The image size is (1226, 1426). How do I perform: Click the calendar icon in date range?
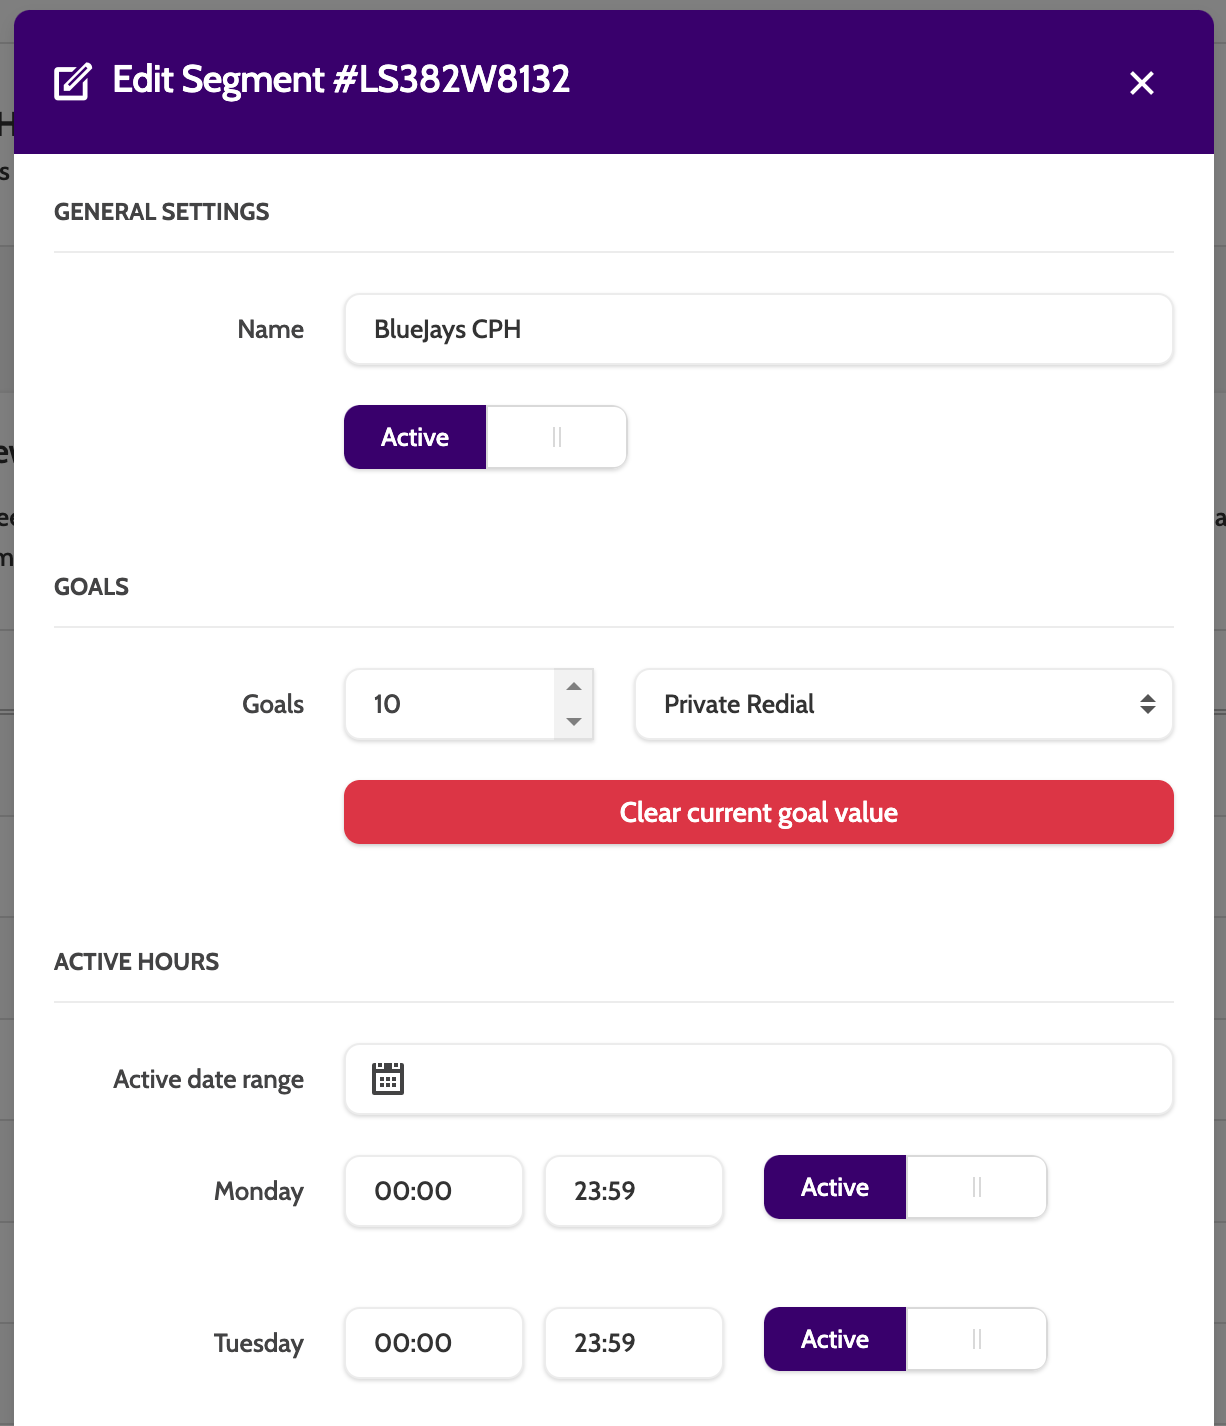coord(388,1079)
